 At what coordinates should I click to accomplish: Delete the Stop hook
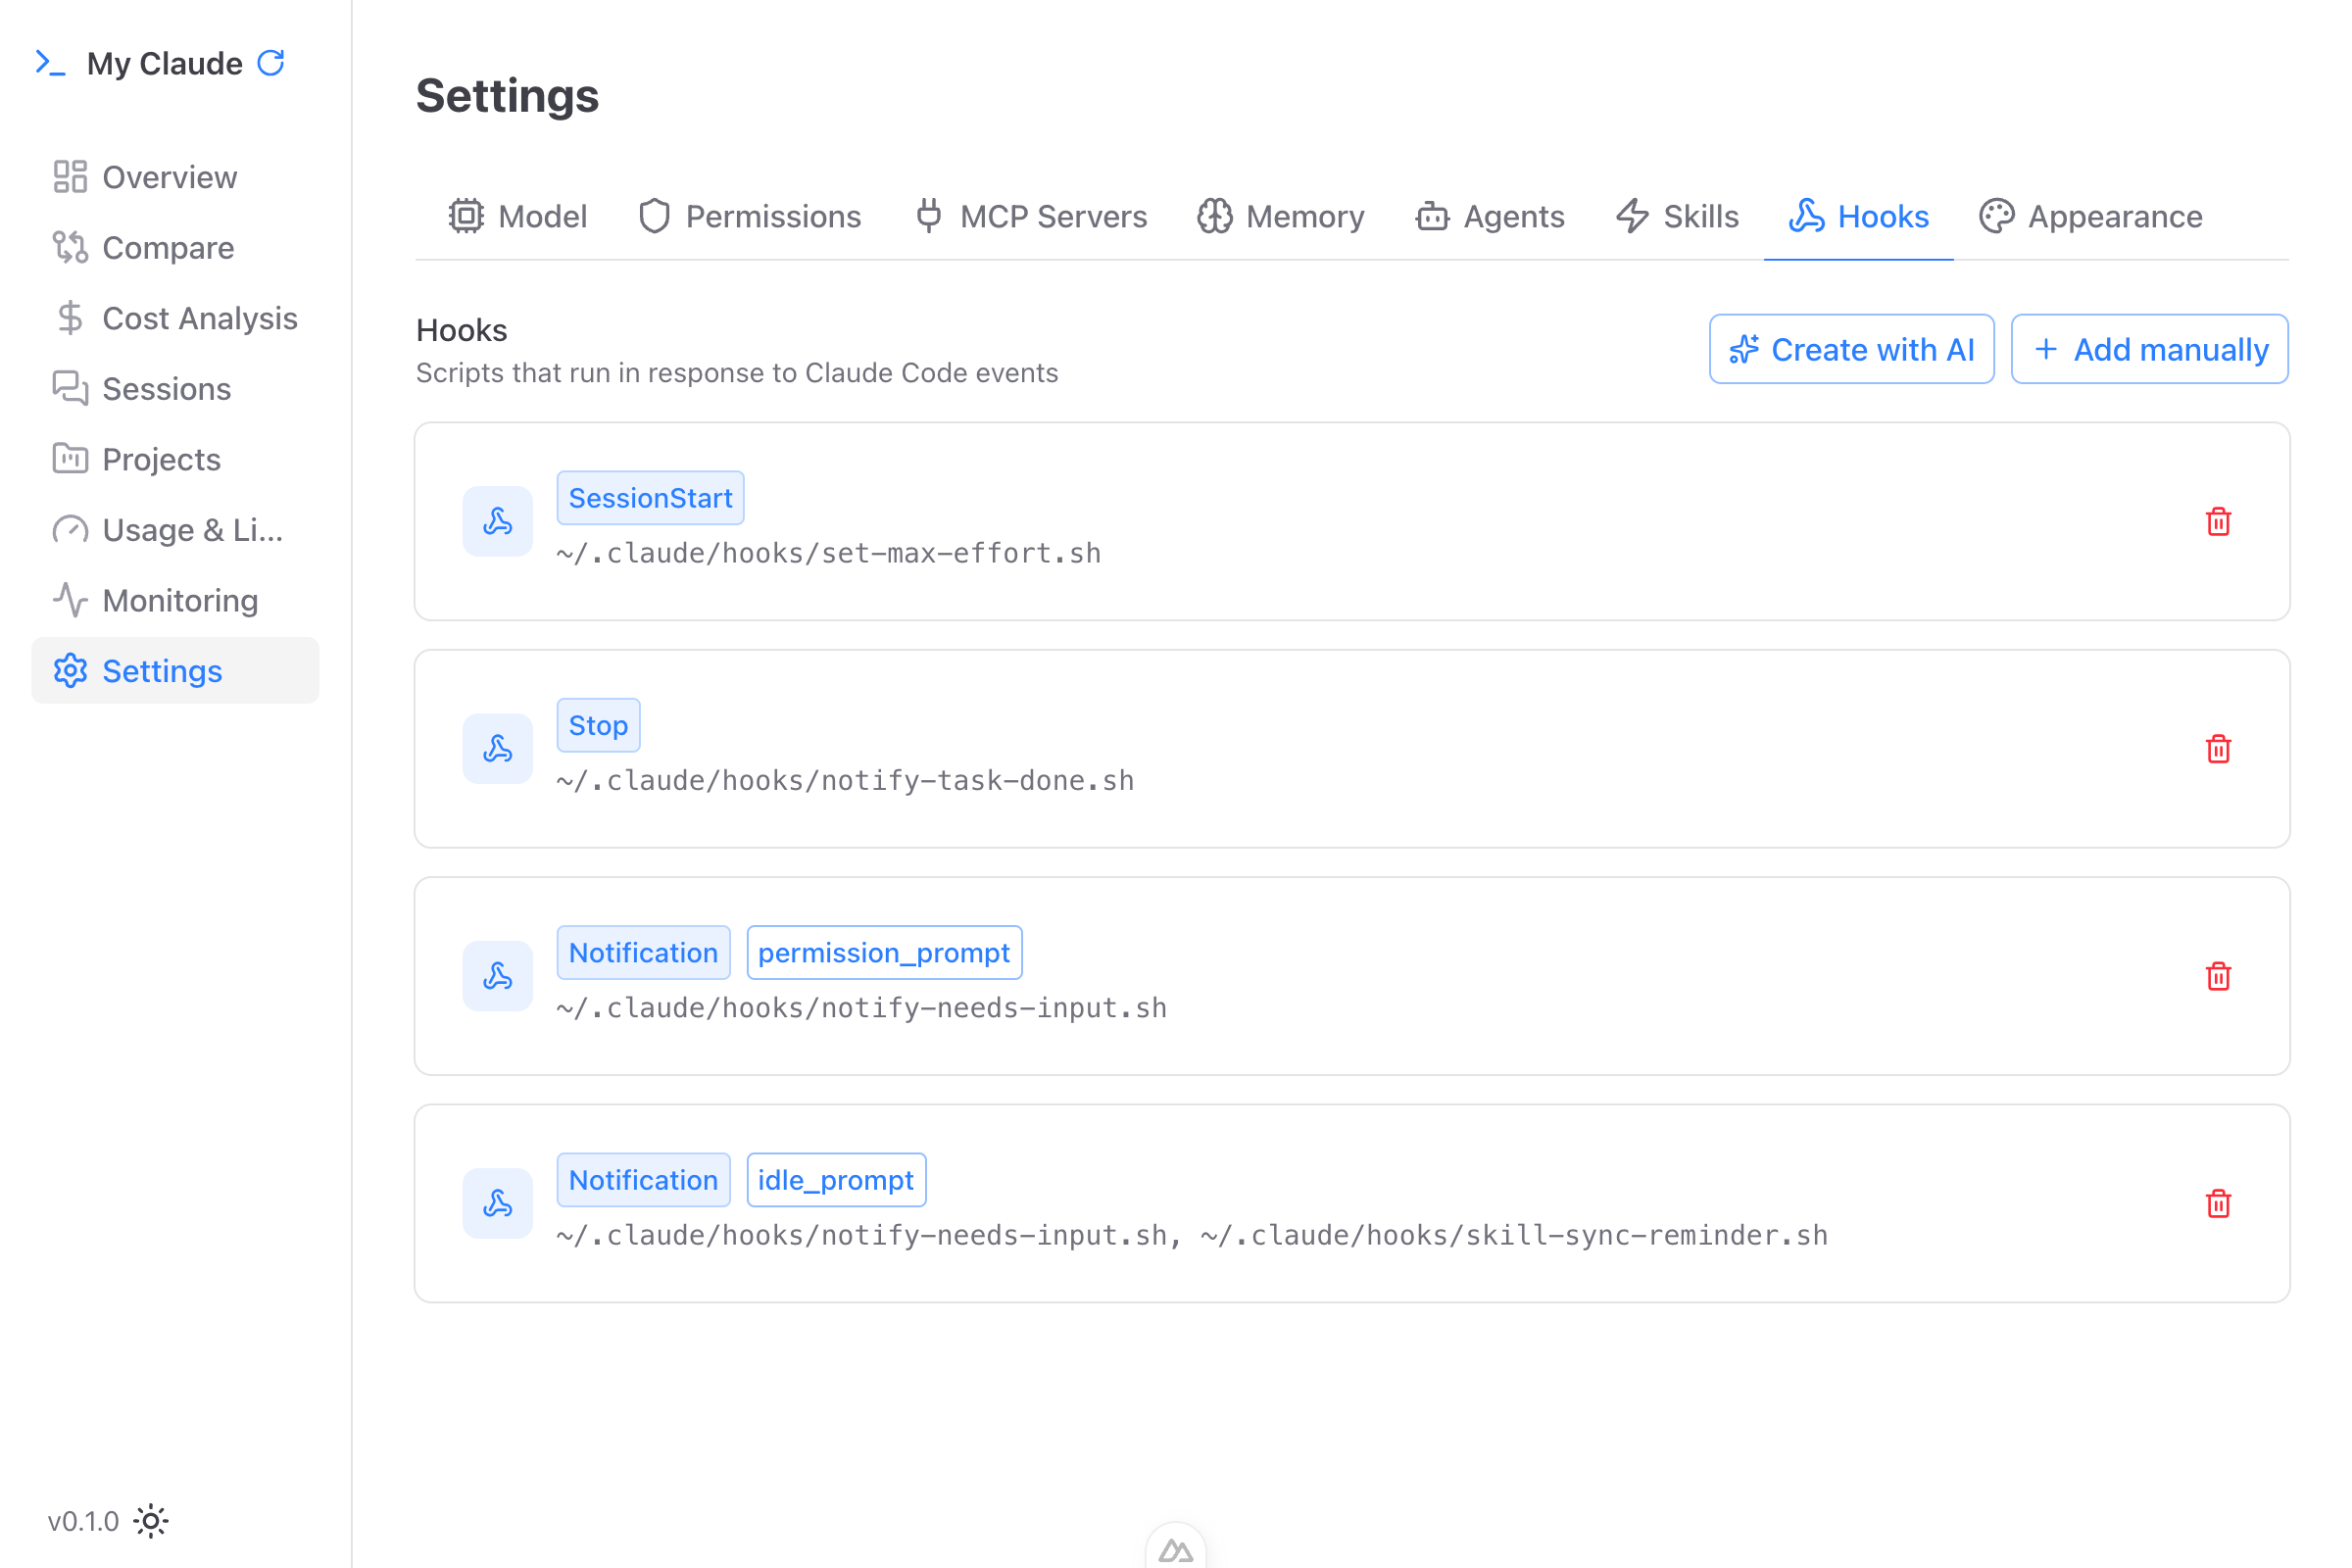click(2218, 749)
